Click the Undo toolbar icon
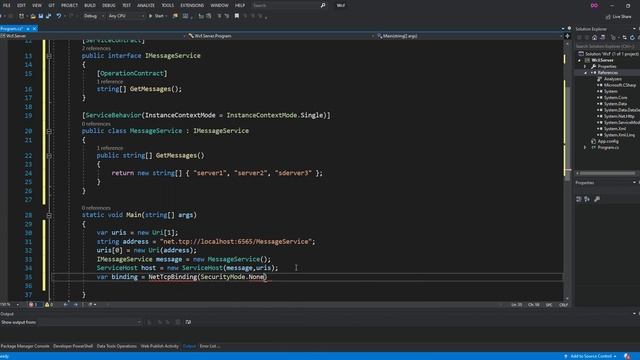 tap(59, 16)
